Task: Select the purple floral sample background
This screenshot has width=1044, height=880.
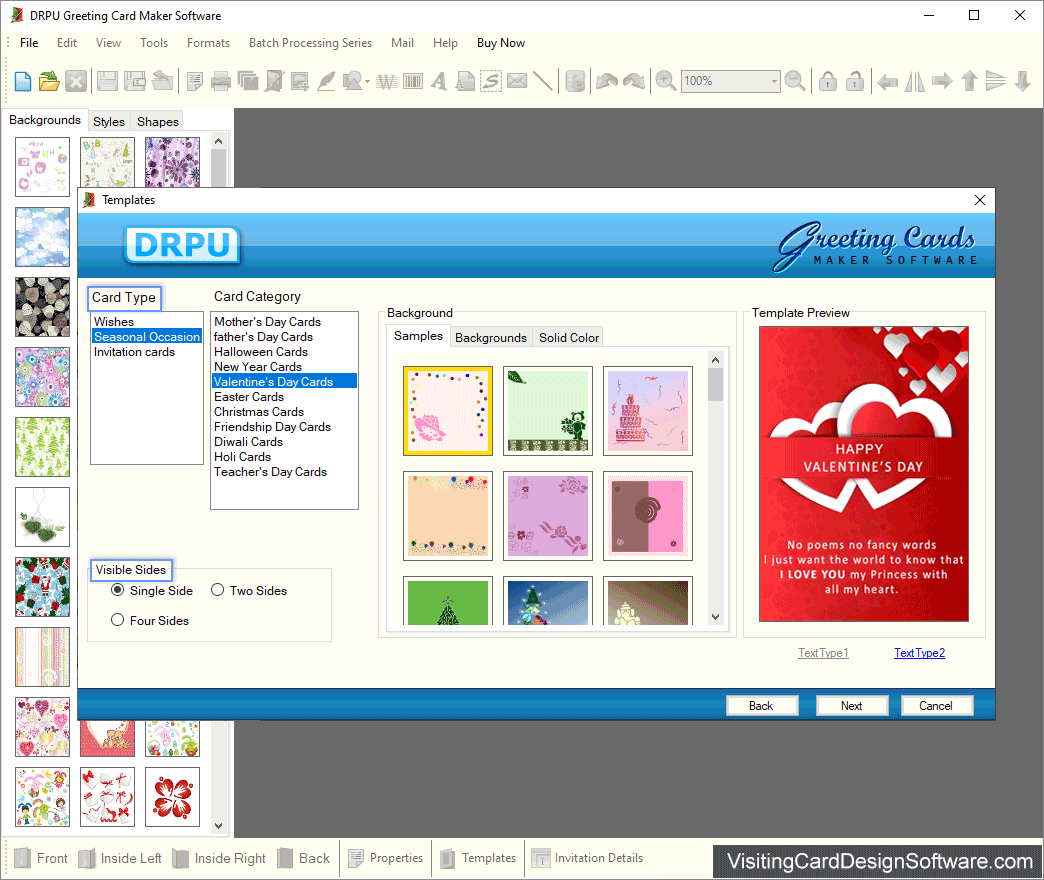Action: [x=548, y=516]
